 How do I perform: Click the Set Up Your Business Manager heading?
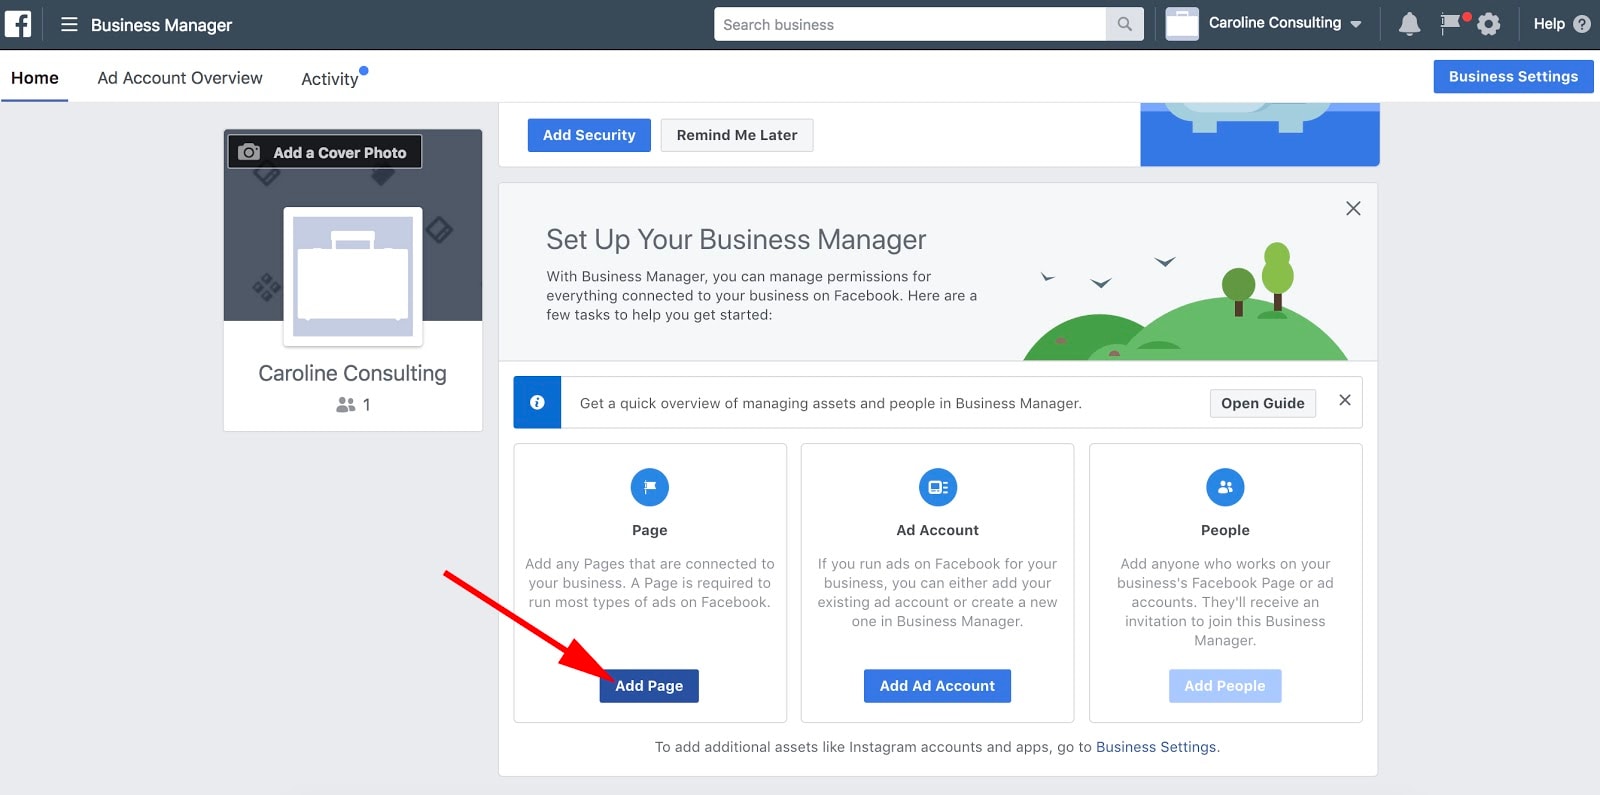click(736, 240)
